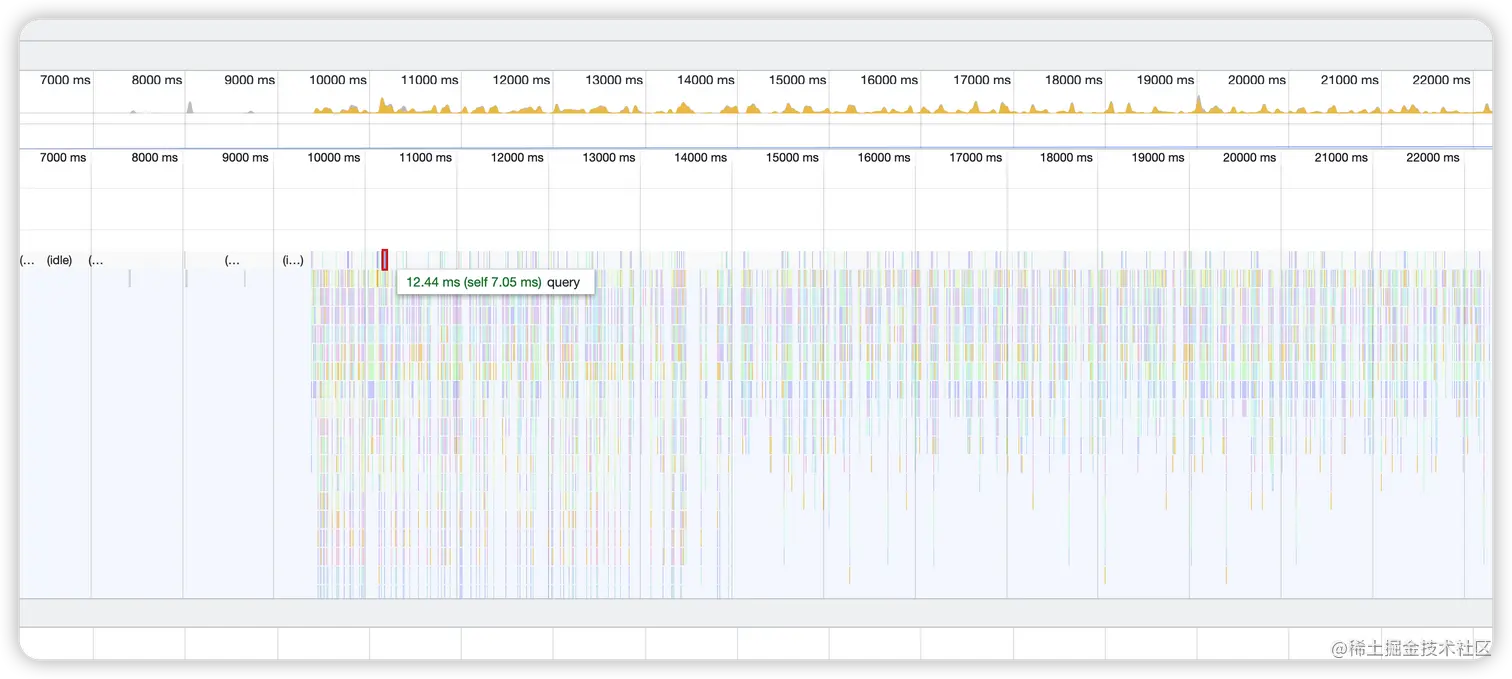Click the 13000 ms label in flame chart ruler
Image resolution: width=1512 pixels, height=679 pixels.
click(x=608, y=157)
